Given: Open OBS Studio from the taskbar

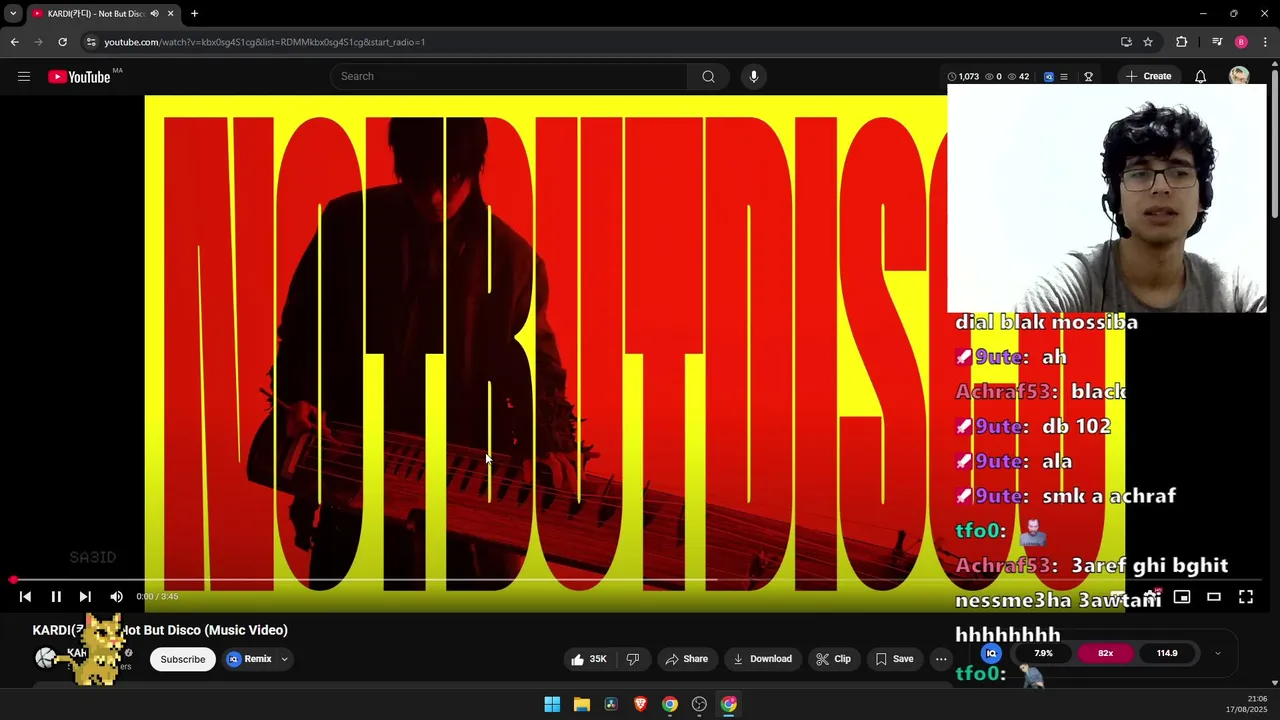Looking at the screenshot, I should point(699,704).
